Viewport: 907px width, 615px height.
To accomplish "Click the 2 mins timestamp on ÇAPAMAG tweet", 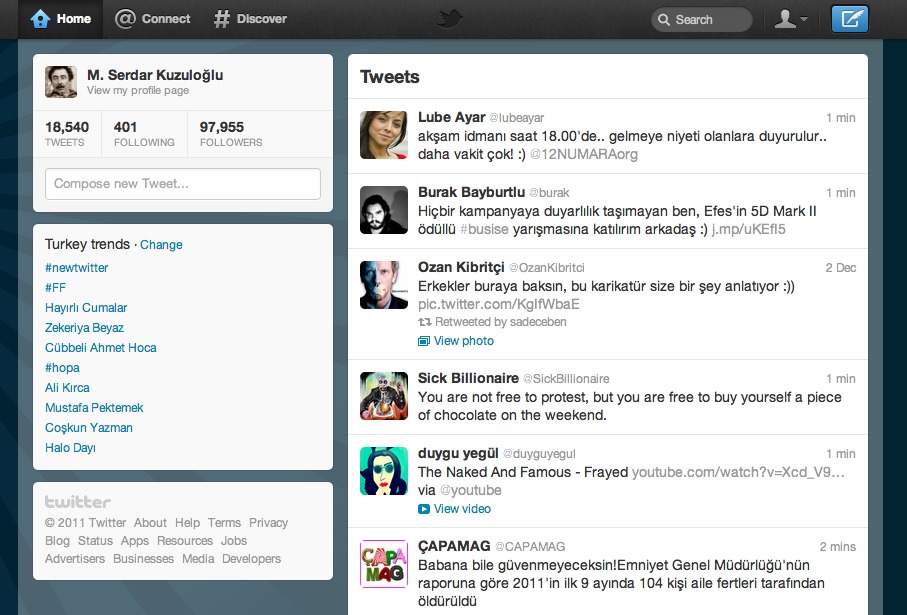I will pos(838,547).
